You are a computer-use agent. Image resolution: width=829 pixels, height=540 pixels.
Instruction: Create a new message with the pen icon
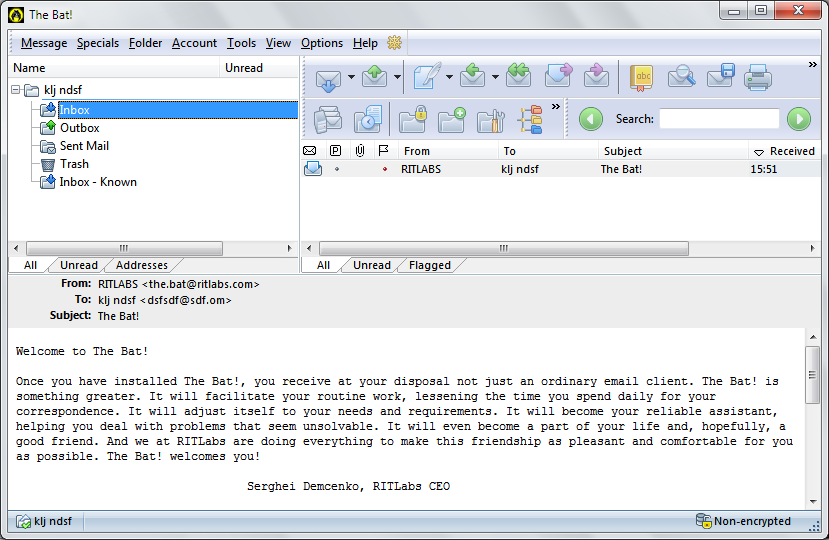click(x=426, y=77)
